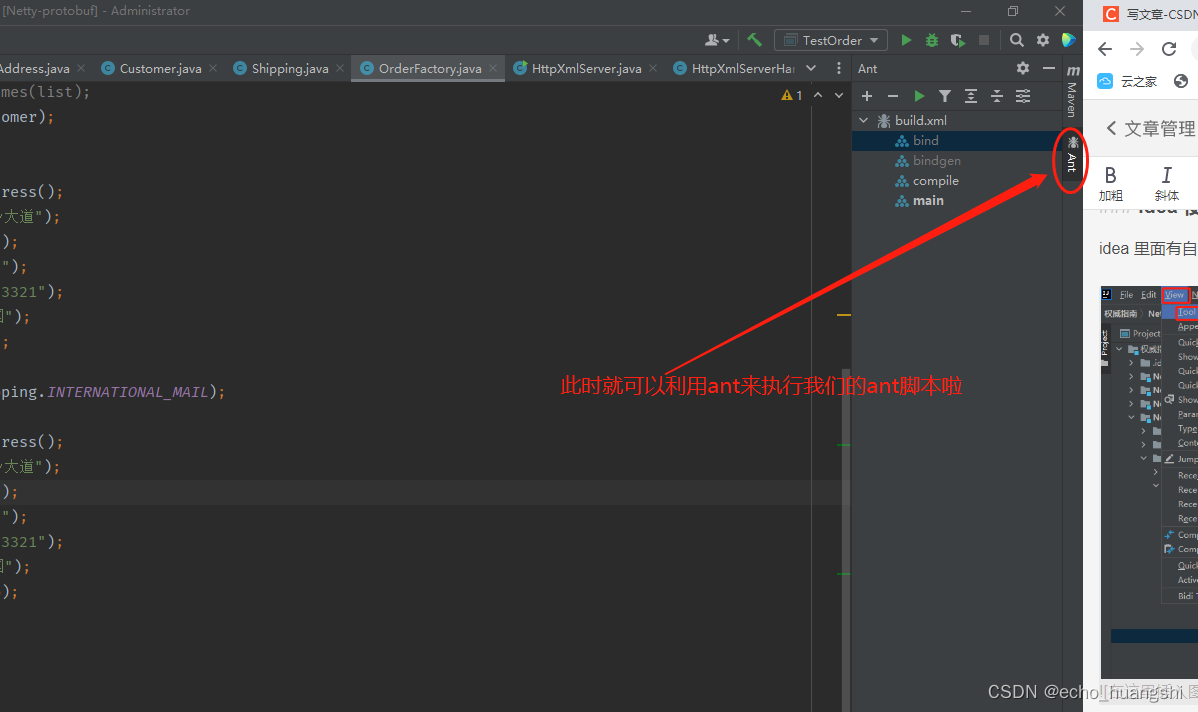Toggle Ant targets filter funnel

coord(945,95)
